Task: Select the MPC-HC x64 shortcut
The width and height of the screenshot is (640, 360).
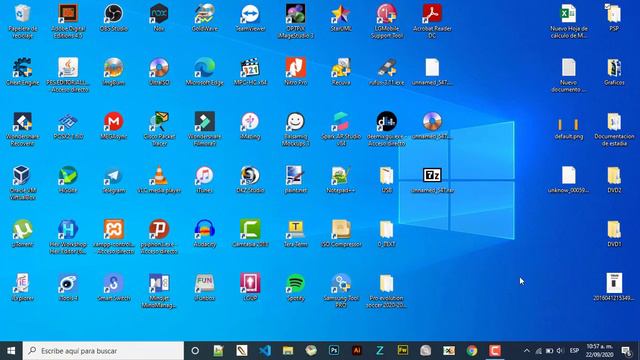Action: point(250,71)
